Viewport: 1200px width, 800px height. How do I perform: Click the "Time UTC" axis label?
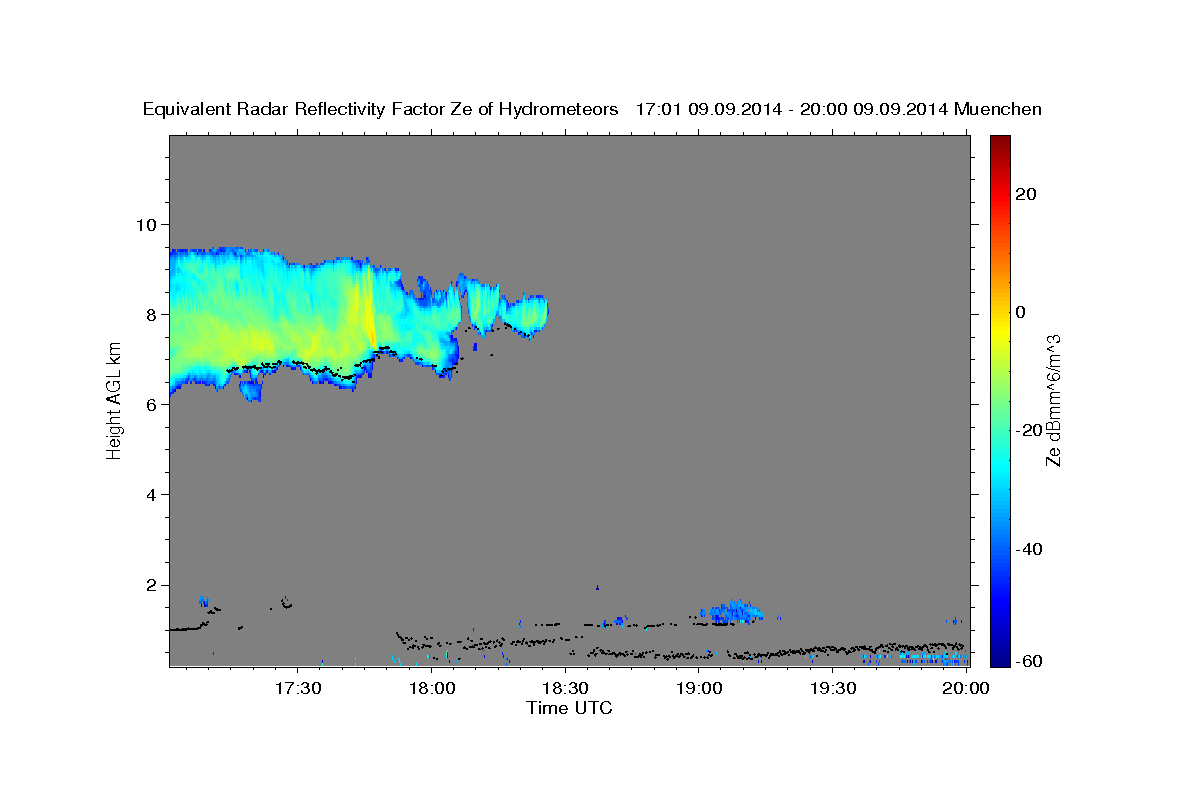coord(569,708)
